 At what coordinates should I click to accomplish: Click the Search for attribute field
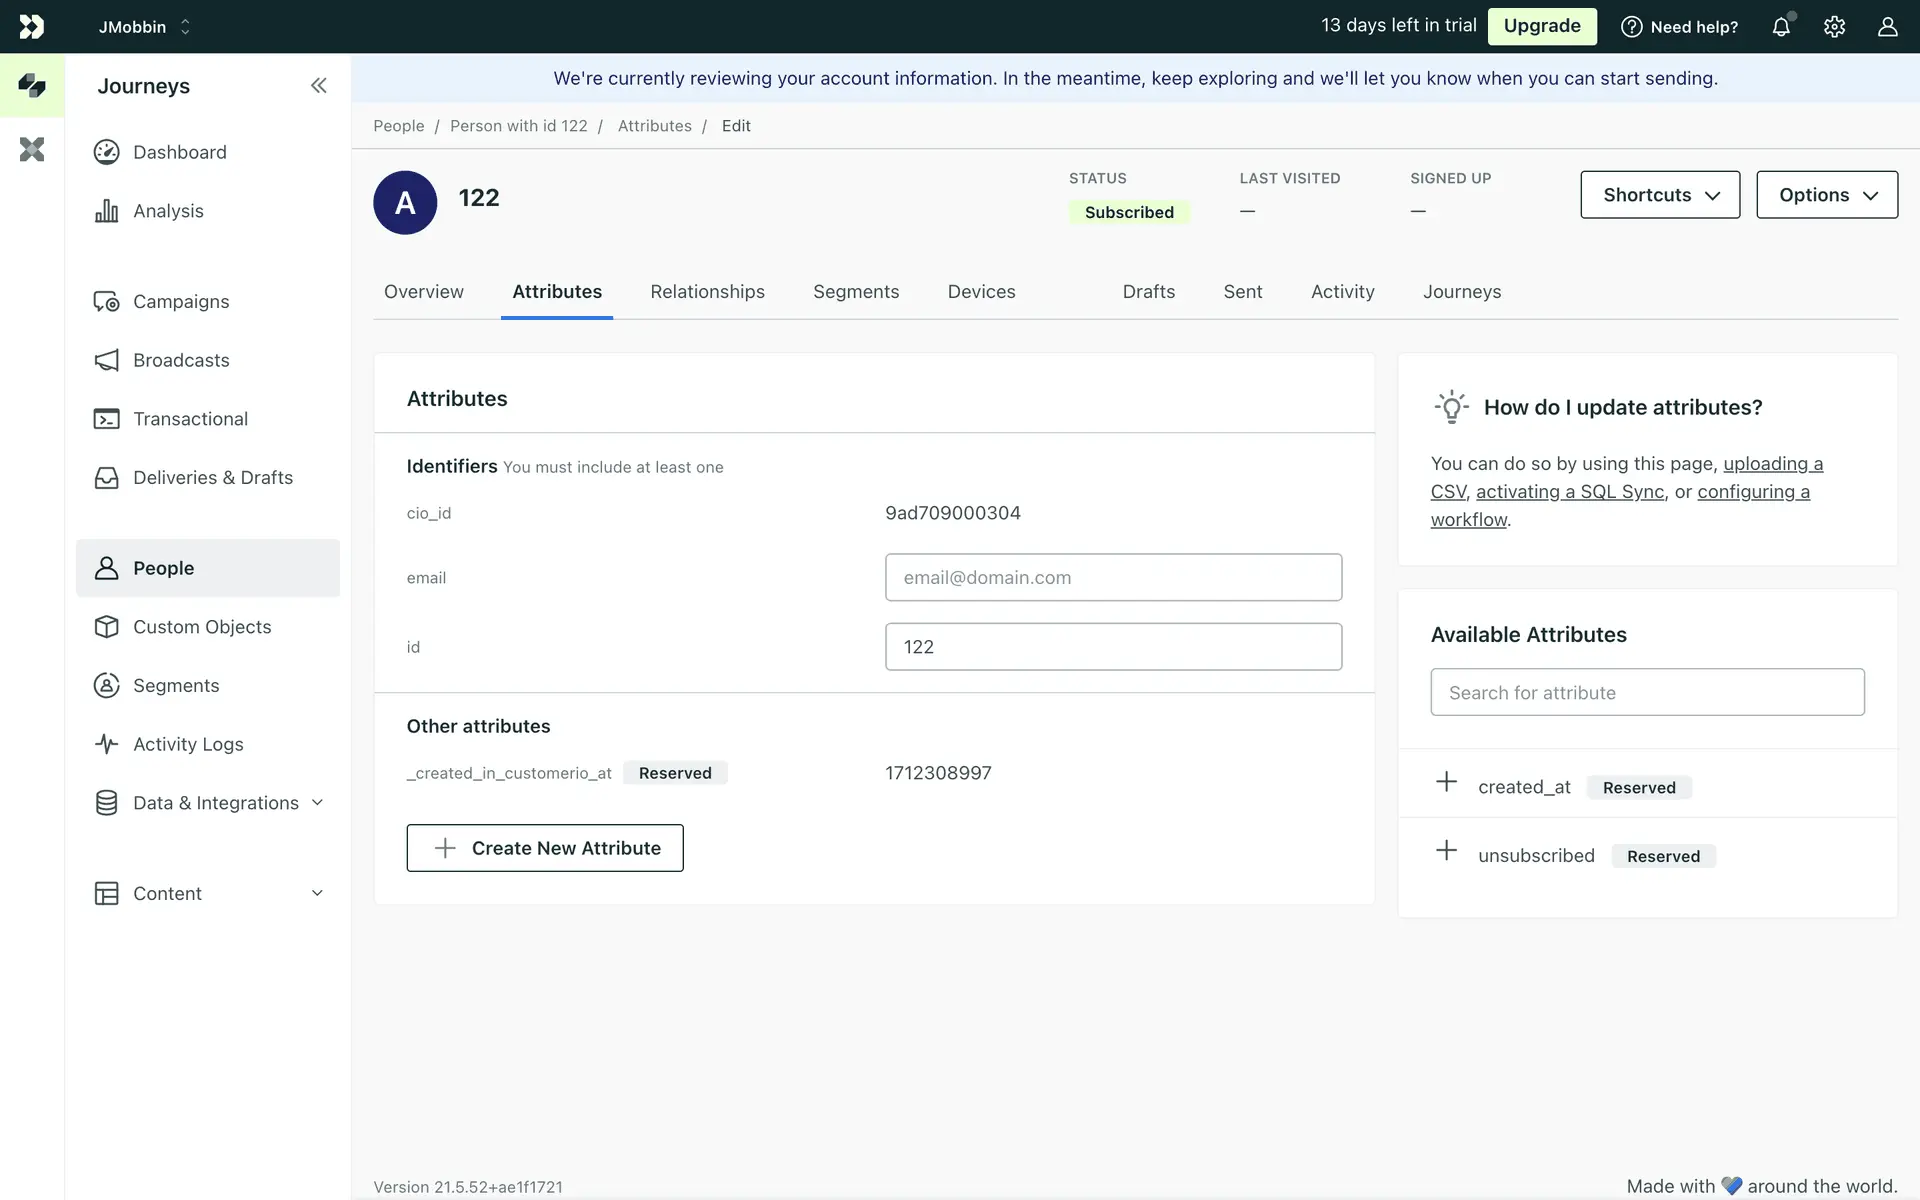coord(1647,692)
